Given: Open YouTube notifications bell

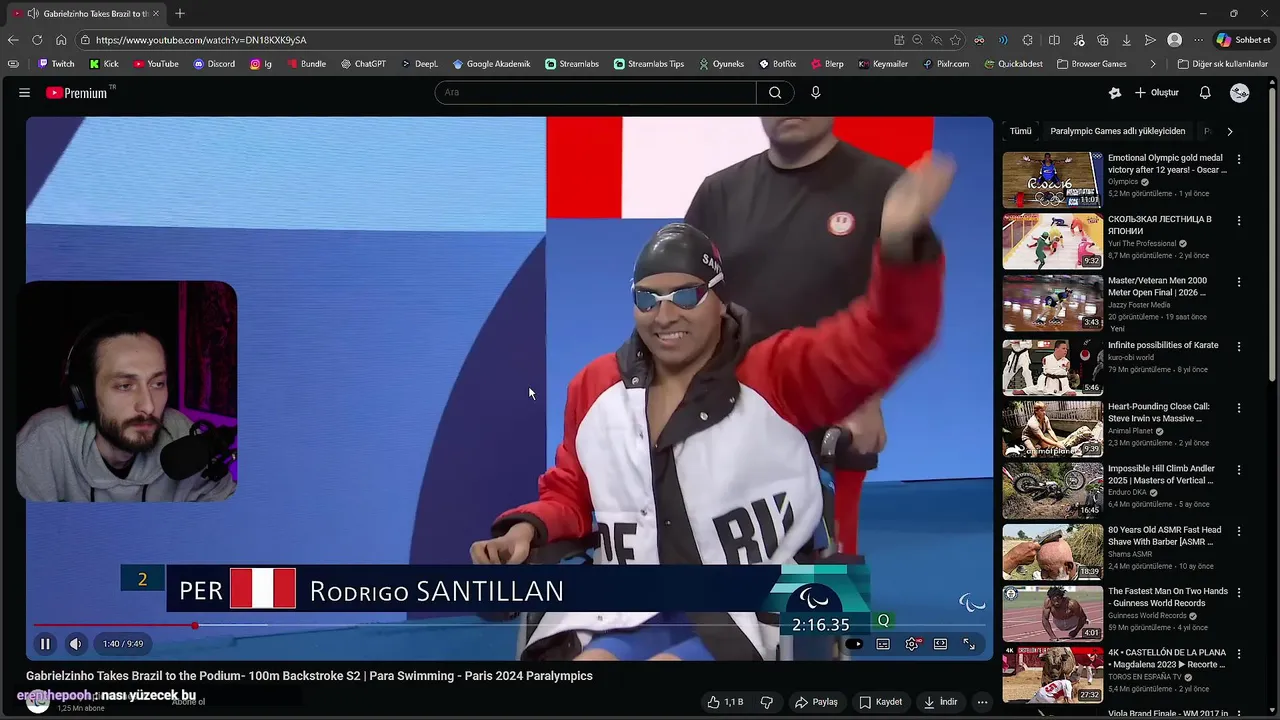Looking at the screenshot, I should point(1205,92).
